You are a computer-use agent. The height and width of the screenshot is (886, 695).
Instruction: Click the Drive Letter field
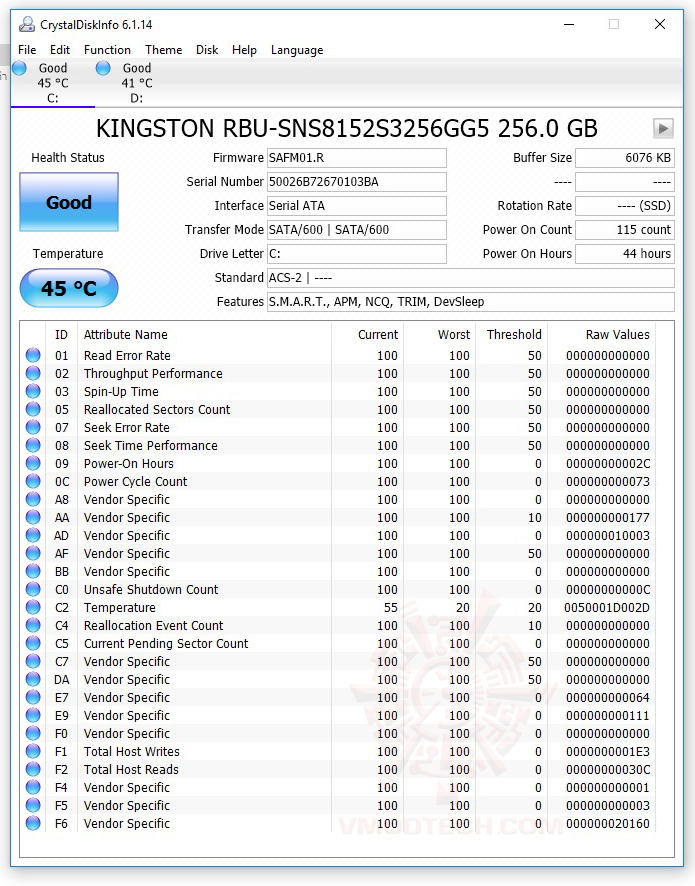tap(357, 254)
